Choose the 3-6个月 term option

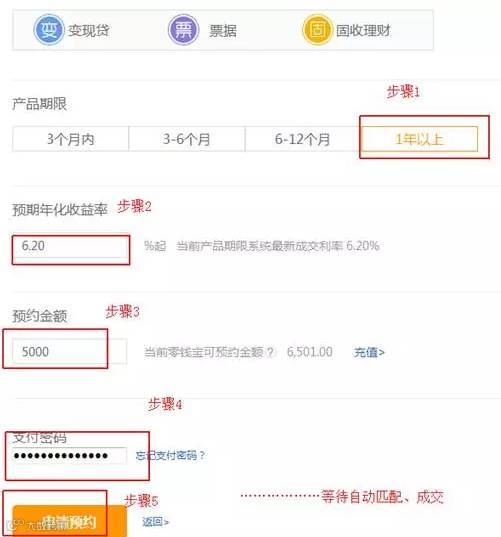tap(187, 139)
